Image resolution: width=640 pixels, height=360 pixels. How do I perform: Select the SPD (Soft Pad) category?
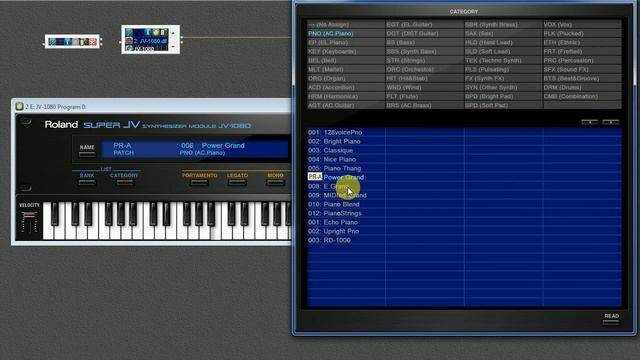coord(503,105)
